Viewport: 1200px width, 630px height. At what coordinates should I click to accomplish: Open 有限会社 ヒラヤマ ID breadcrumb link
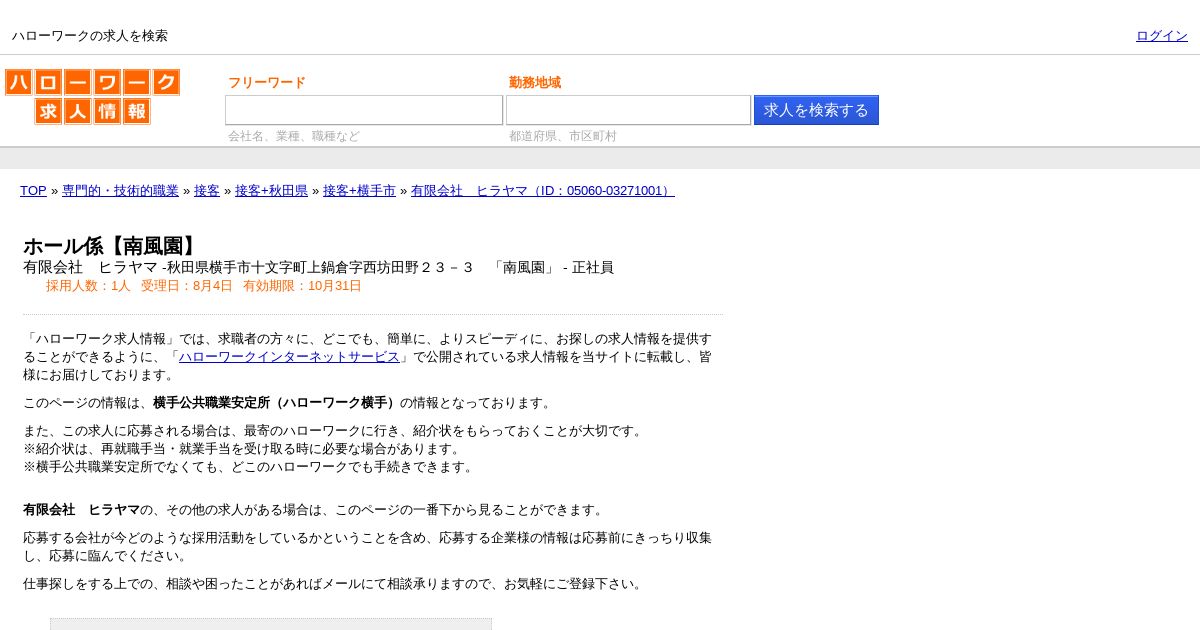click(543, 191)
